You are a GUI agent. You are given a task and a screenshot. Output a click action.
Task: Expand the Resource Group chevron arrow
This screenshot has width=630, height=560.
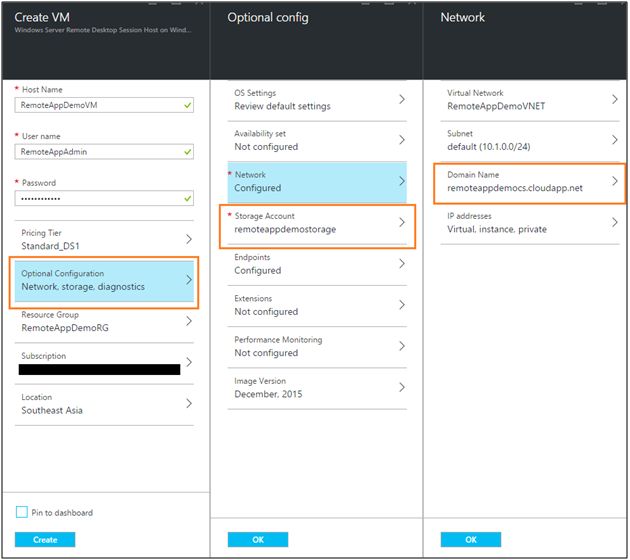[188, 321]
